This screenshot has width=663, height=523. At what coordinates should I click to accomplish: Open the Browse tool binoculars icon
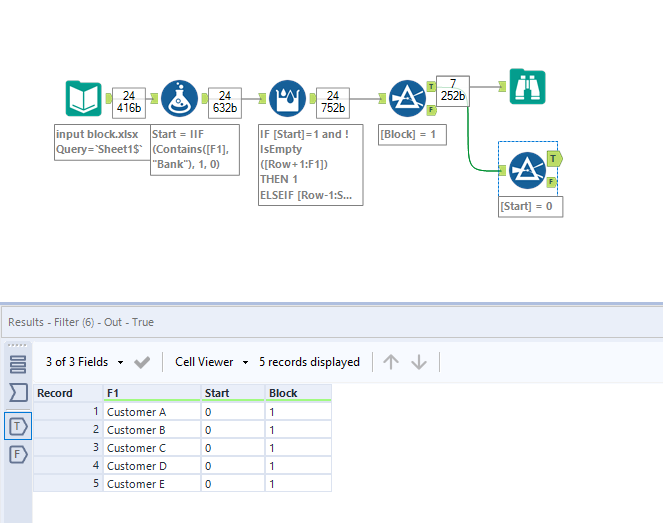526,87
